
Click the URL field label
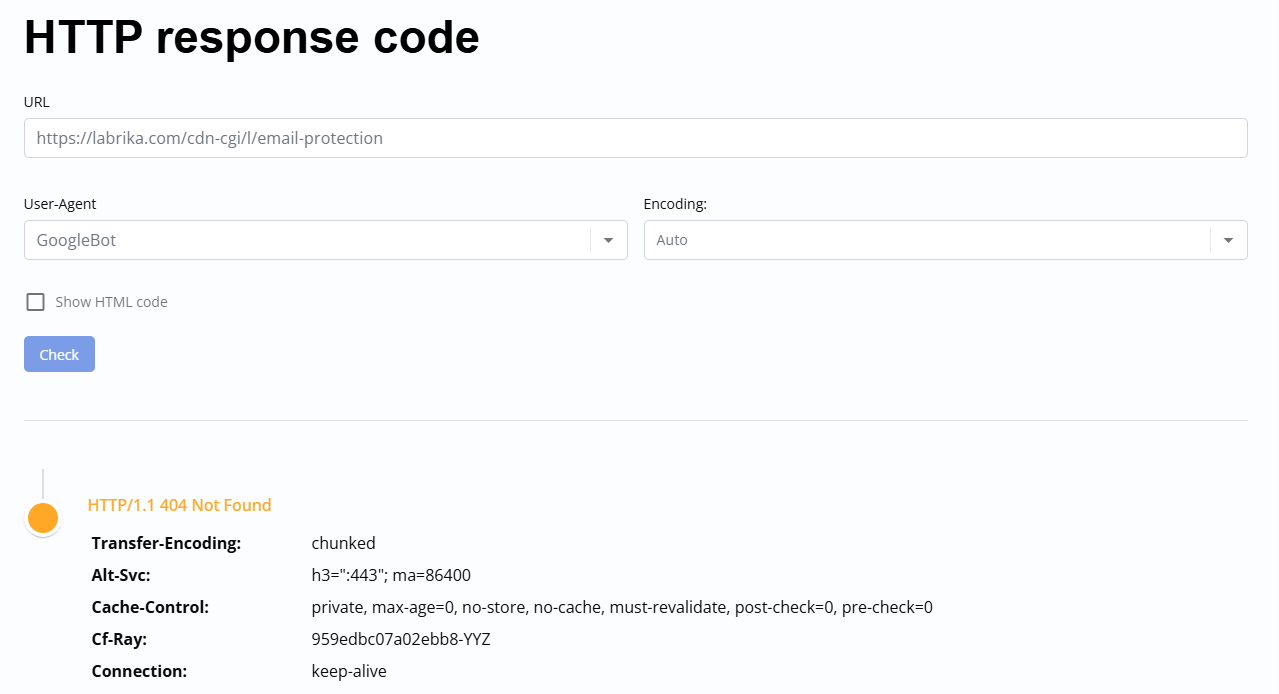pyautogui.click(x=37, y=102)
